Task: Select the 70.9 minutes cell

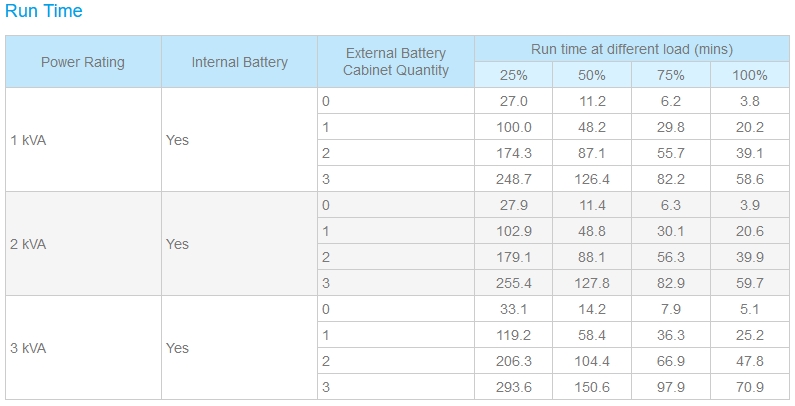Action: tap(749, 387)
